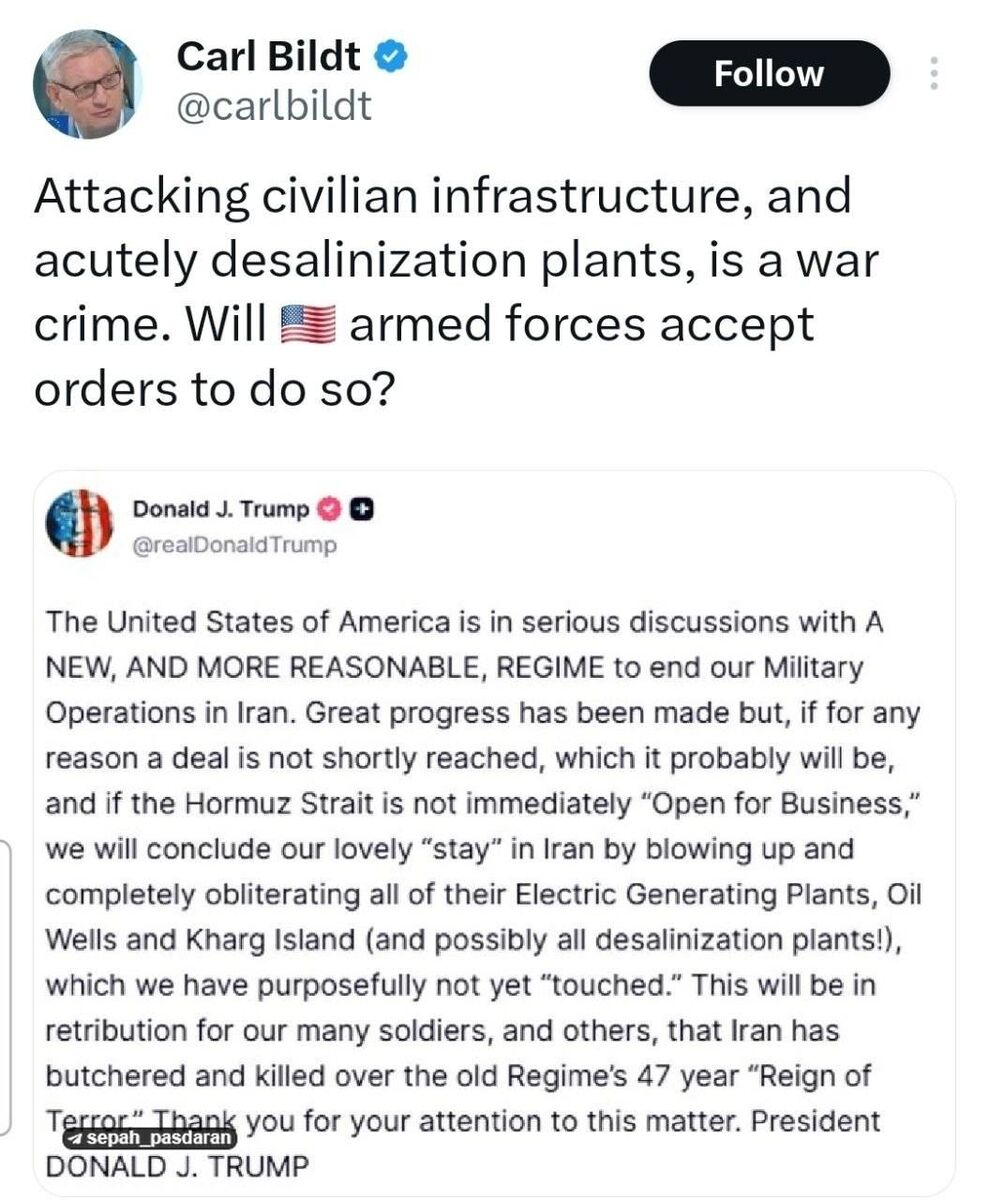
Task: Click the blue verified badge beside Carl Bildt
Action: 390,58
